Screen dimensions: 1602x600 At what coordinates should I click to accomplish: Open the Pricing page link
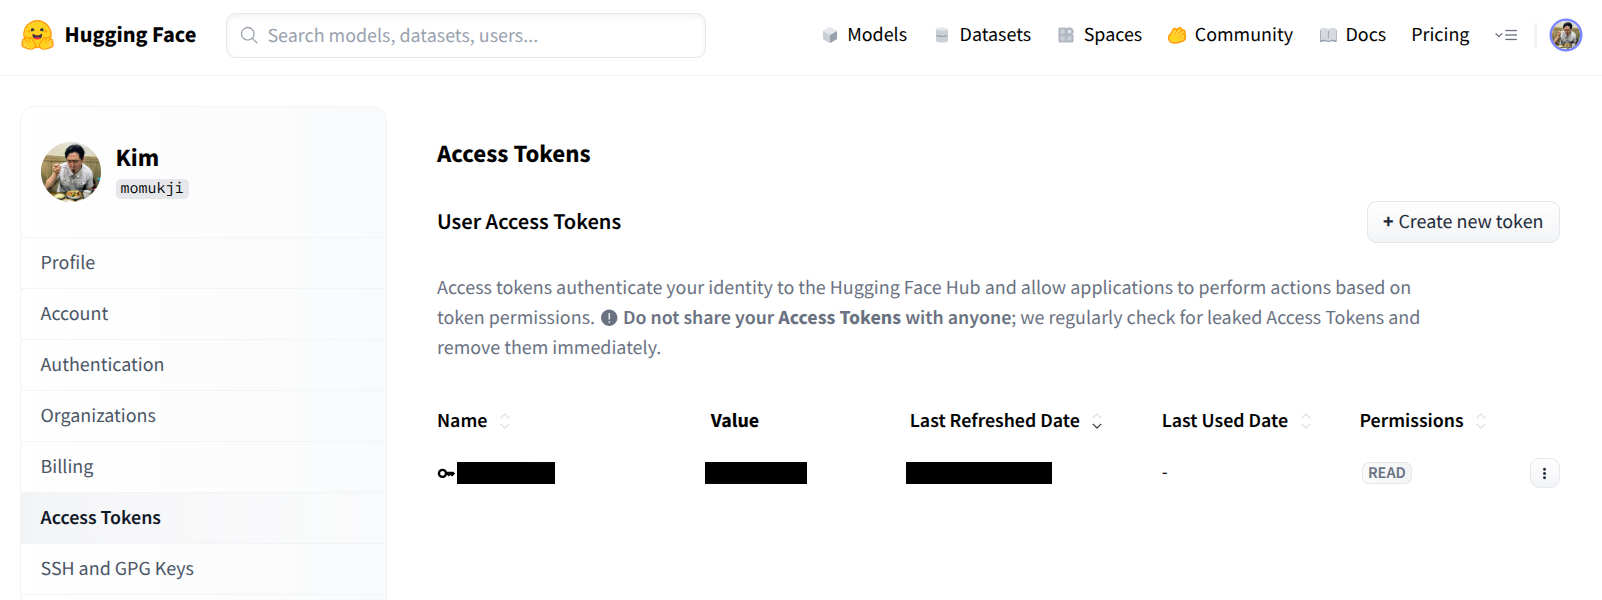1440,35
